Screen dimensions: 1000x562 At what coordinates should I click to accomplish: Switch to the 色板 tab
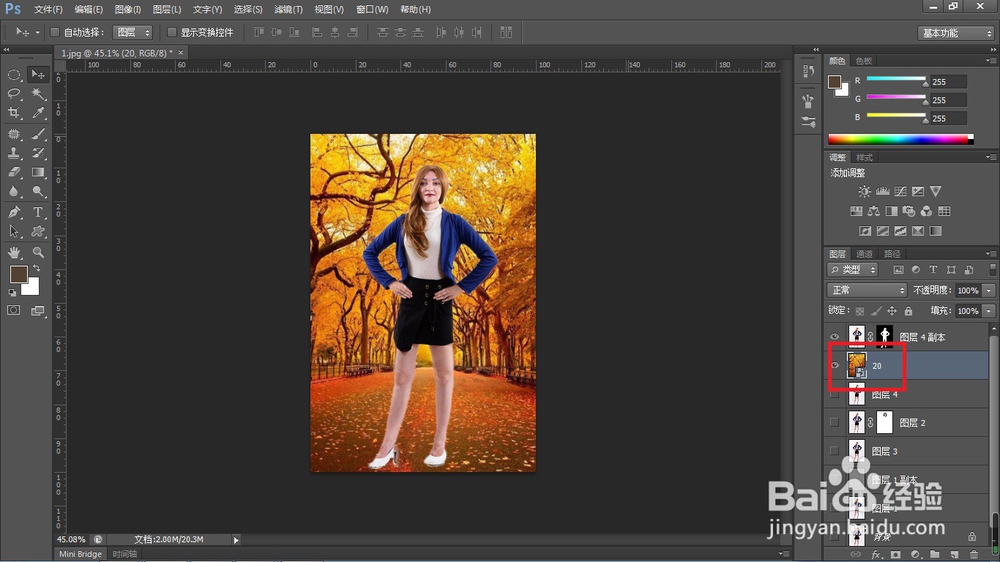(x=864, y=61)
